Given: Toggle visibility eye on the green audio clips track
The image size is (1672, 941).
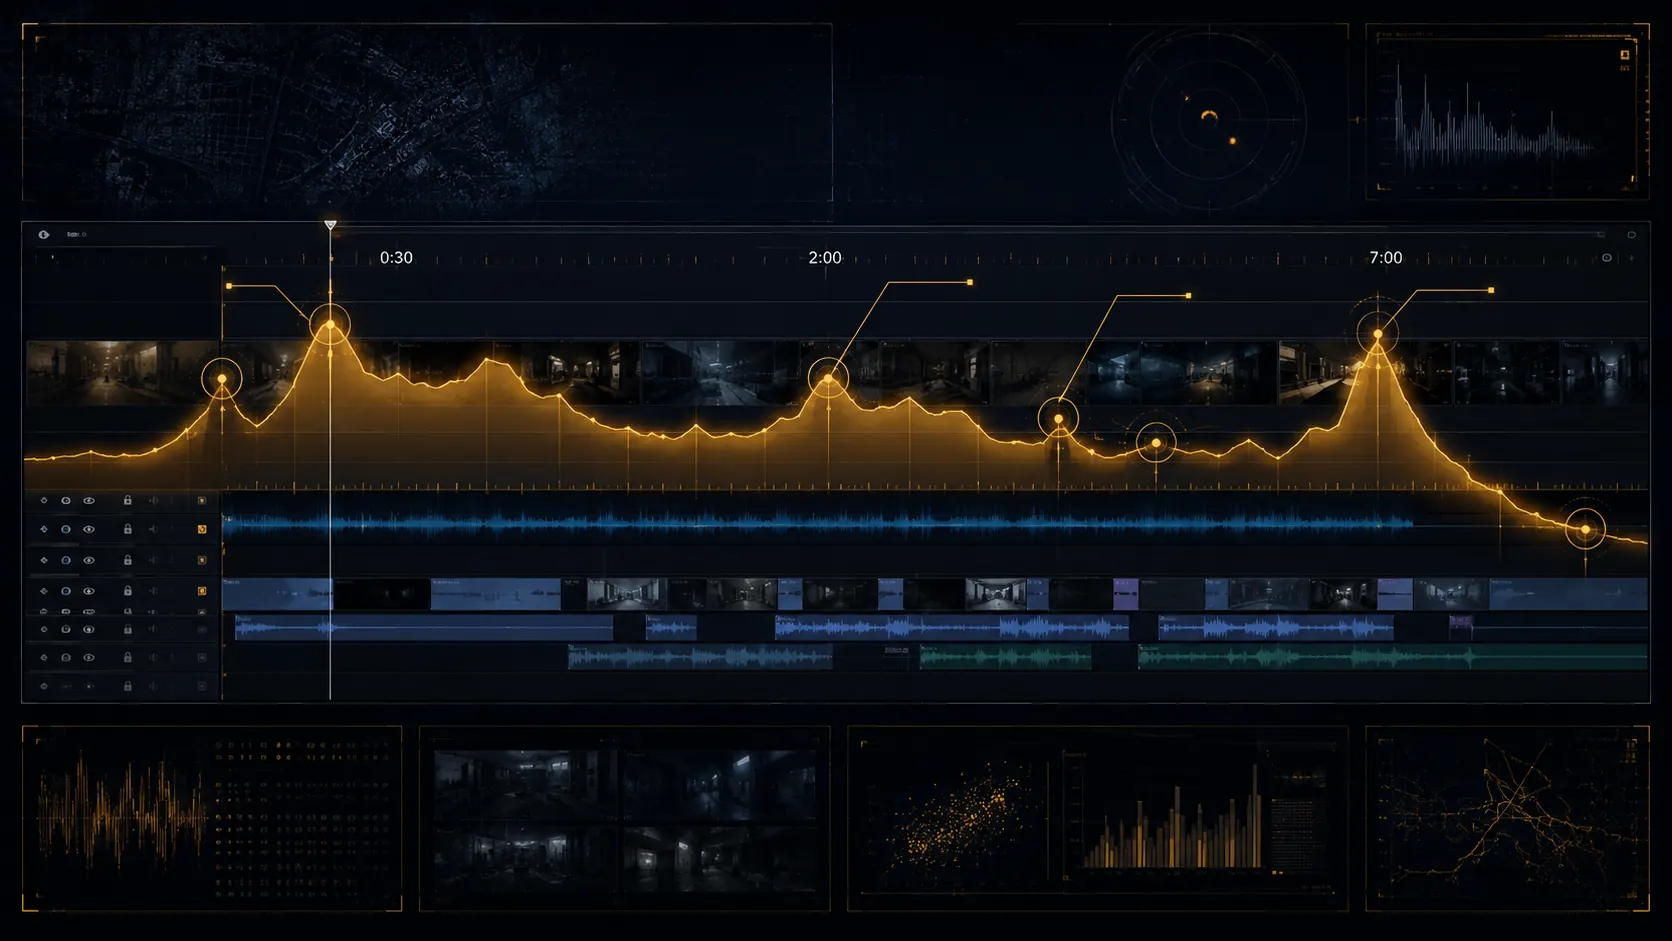Looking at the screenshot, I should click(89, 657).
